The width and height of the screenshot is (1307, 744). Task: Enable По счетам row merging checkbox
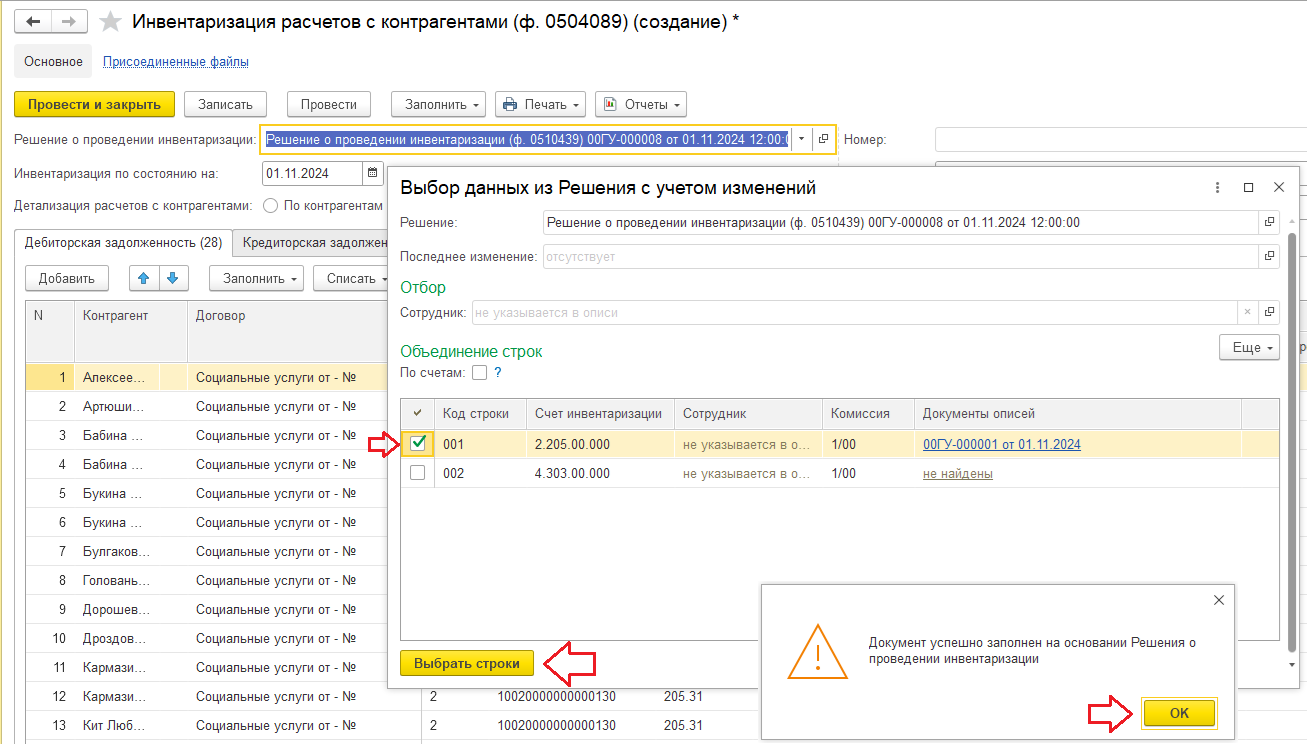(480, 373)
